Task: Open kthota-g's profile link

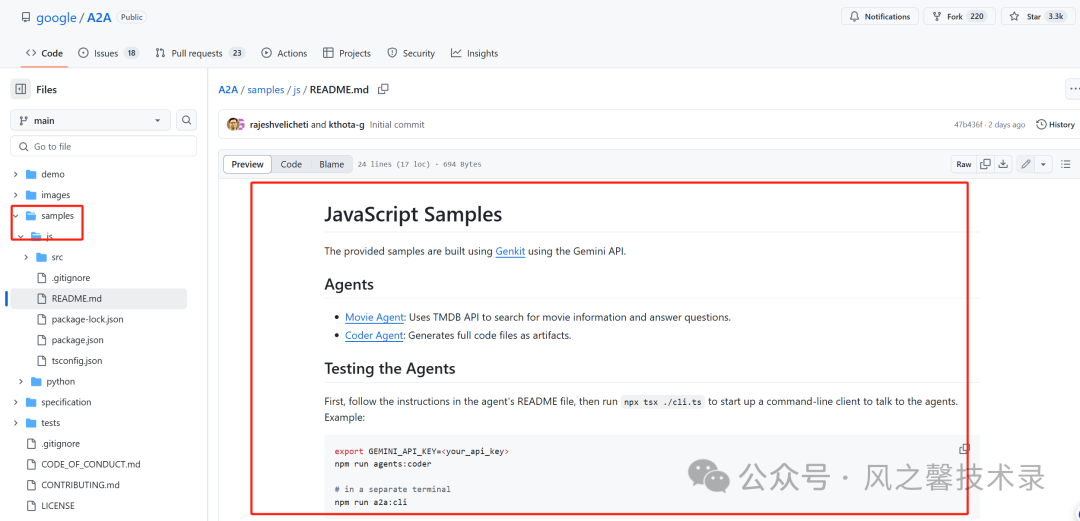Action: [x=344, y=125]
